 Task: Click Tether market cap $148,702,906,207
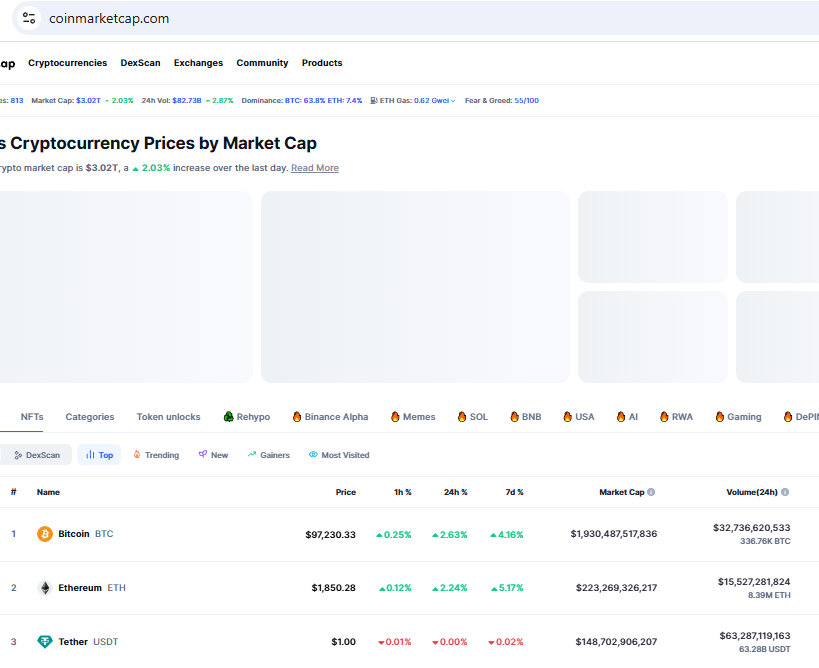(x=616, y=641)
